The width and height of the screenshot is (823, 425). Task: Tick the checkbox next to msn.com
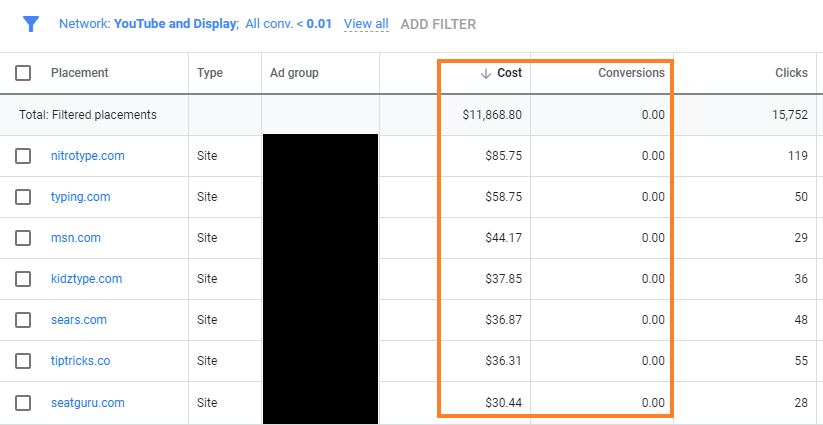tap(24, 238)
